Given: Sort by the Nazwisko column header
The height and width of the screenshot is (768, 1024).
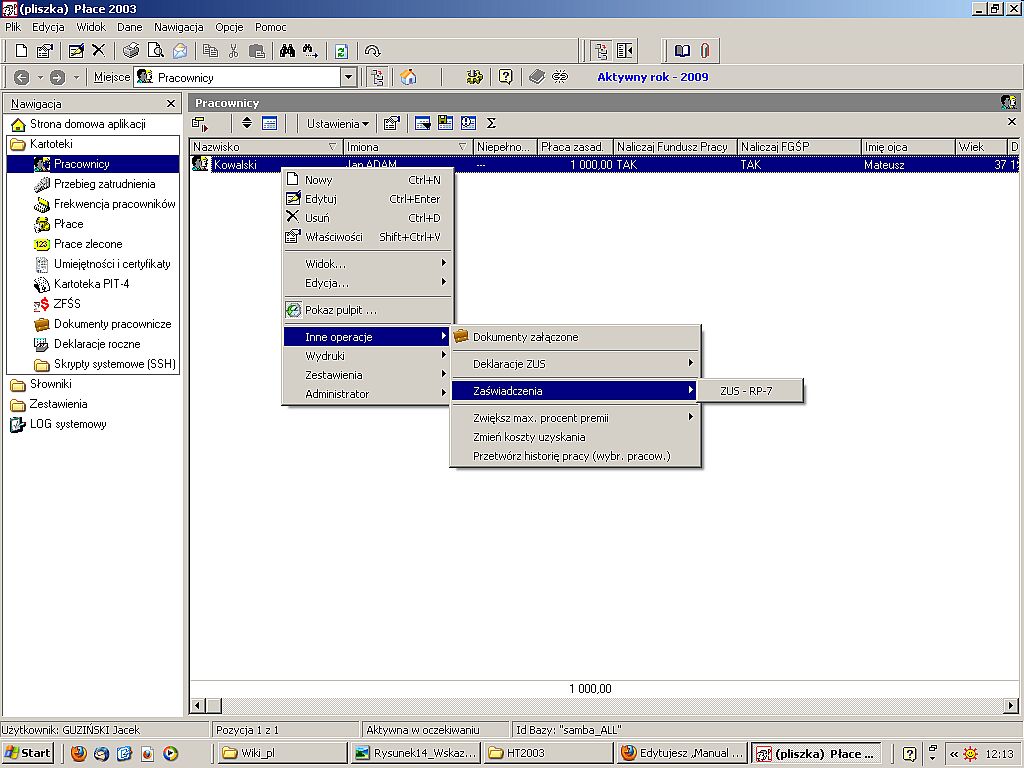Looking at the screenshot, I should 266,147.
